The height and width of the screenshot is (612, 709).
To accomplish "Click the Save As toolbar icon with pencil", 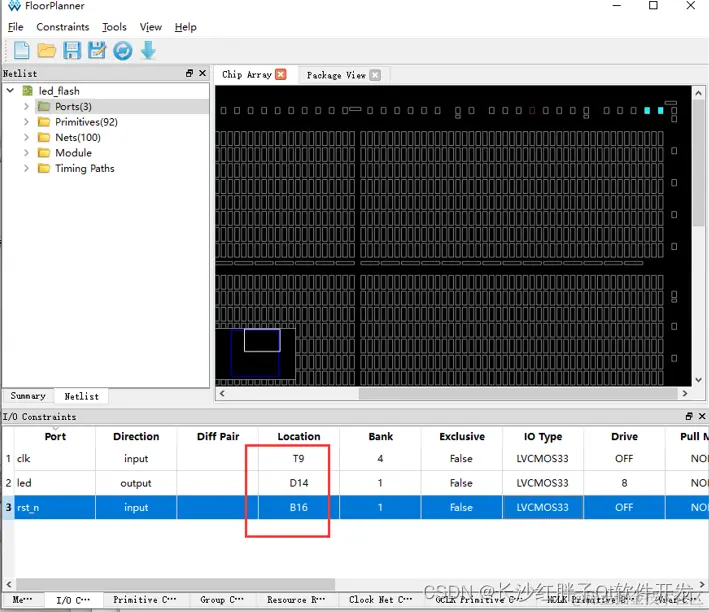I will [x=97, y=50].
